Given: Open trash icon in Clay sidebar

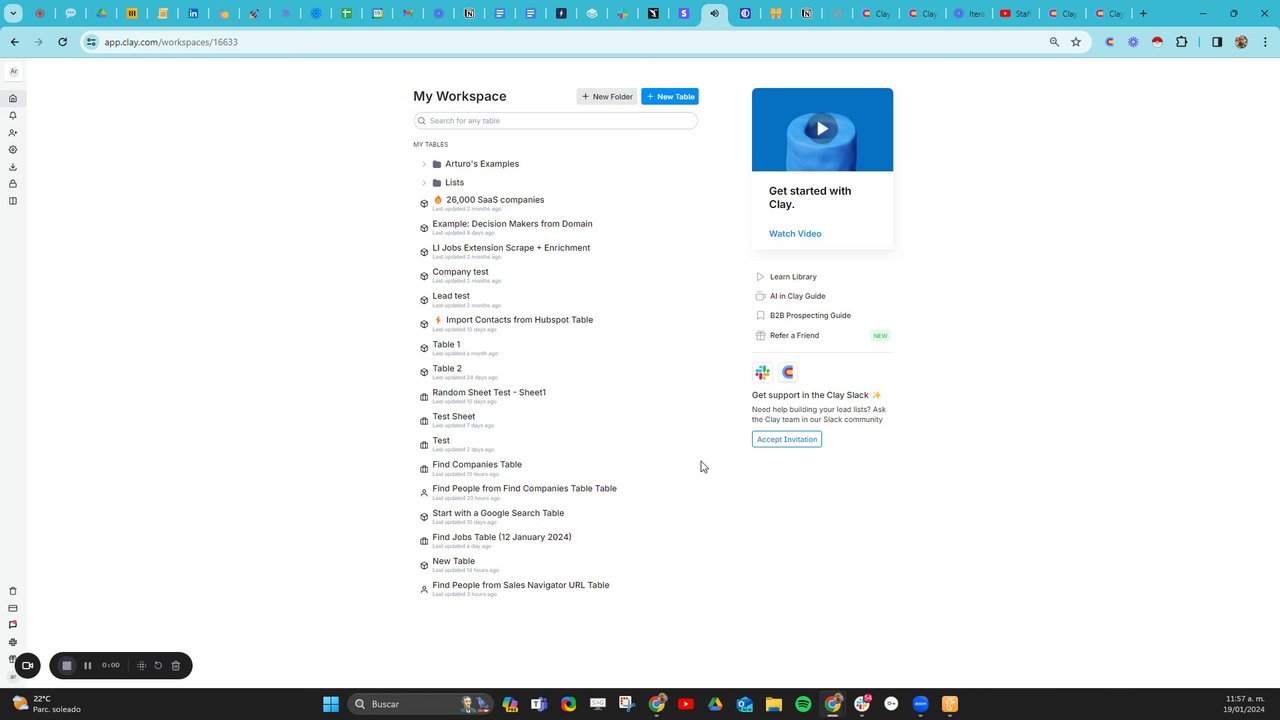Looking at the screenshot, I should pyautogui.click(x=13, y=591).
